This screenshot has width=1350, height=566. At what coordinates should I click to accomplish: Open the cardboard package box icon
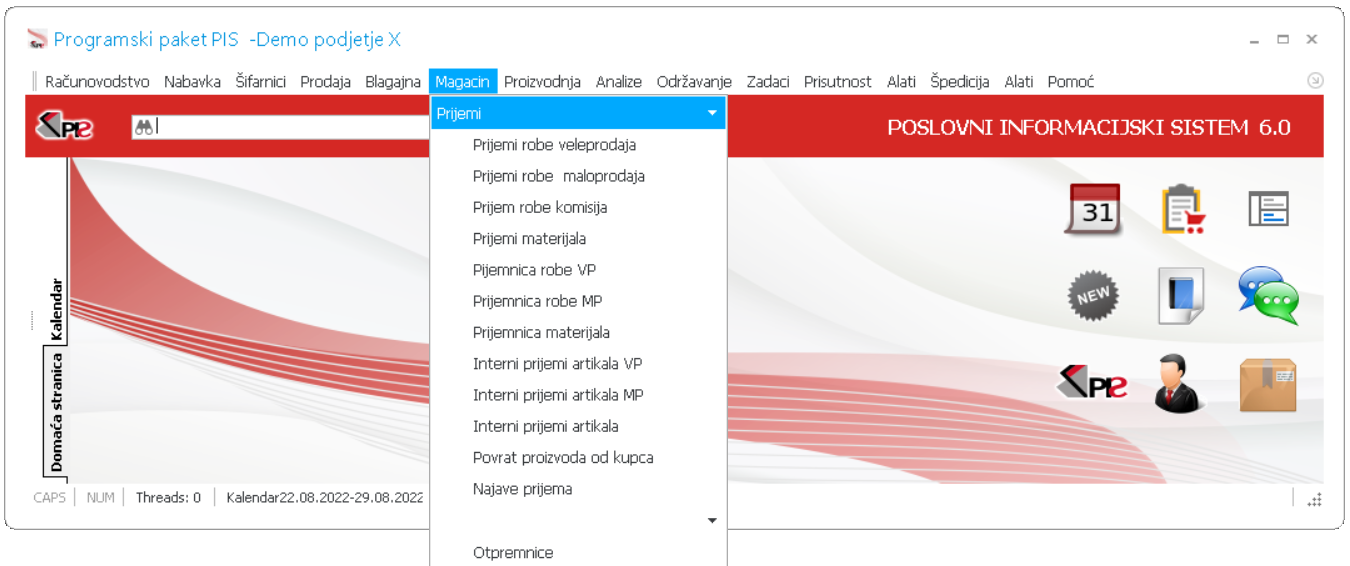click(x=1268, y=385)
